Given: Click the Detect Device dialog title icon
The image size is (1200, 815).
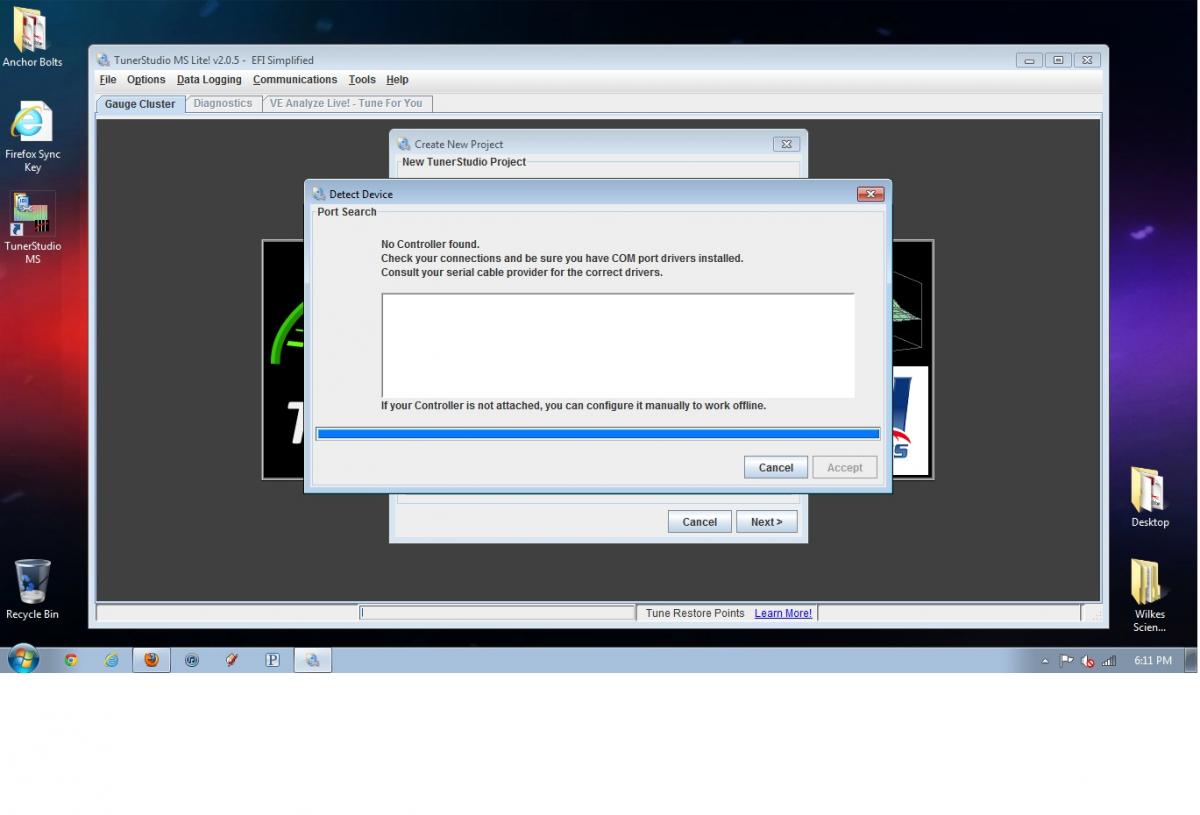Looking at the screenshot, I should tap(319, 194).
